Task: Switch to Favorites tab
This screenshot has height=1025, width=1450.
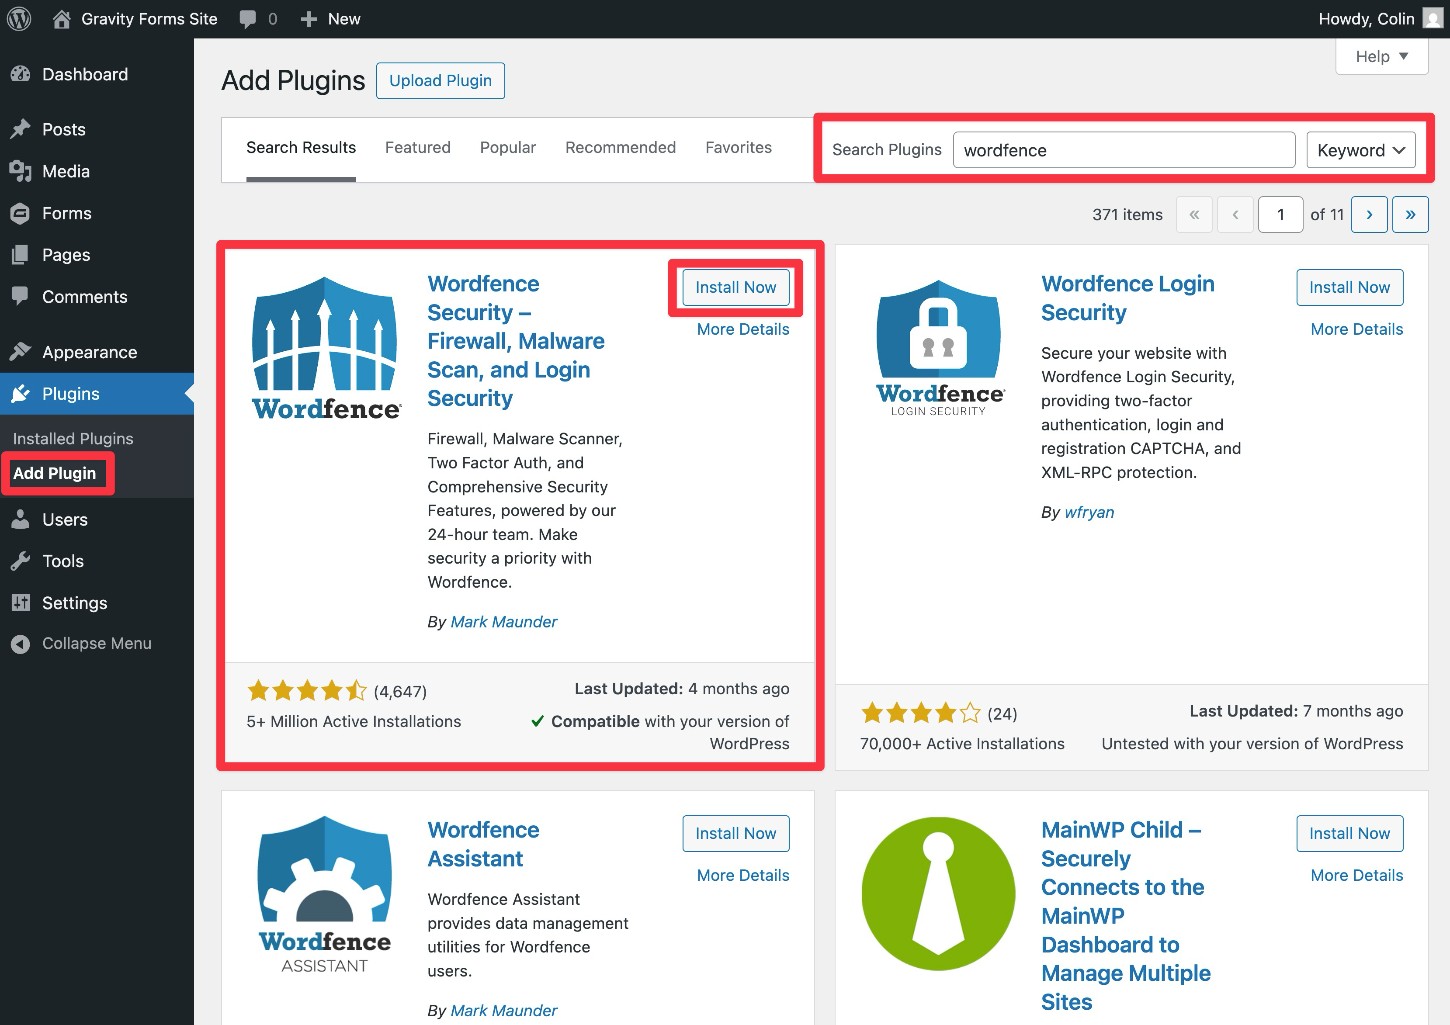Action: tap(739, 148)
